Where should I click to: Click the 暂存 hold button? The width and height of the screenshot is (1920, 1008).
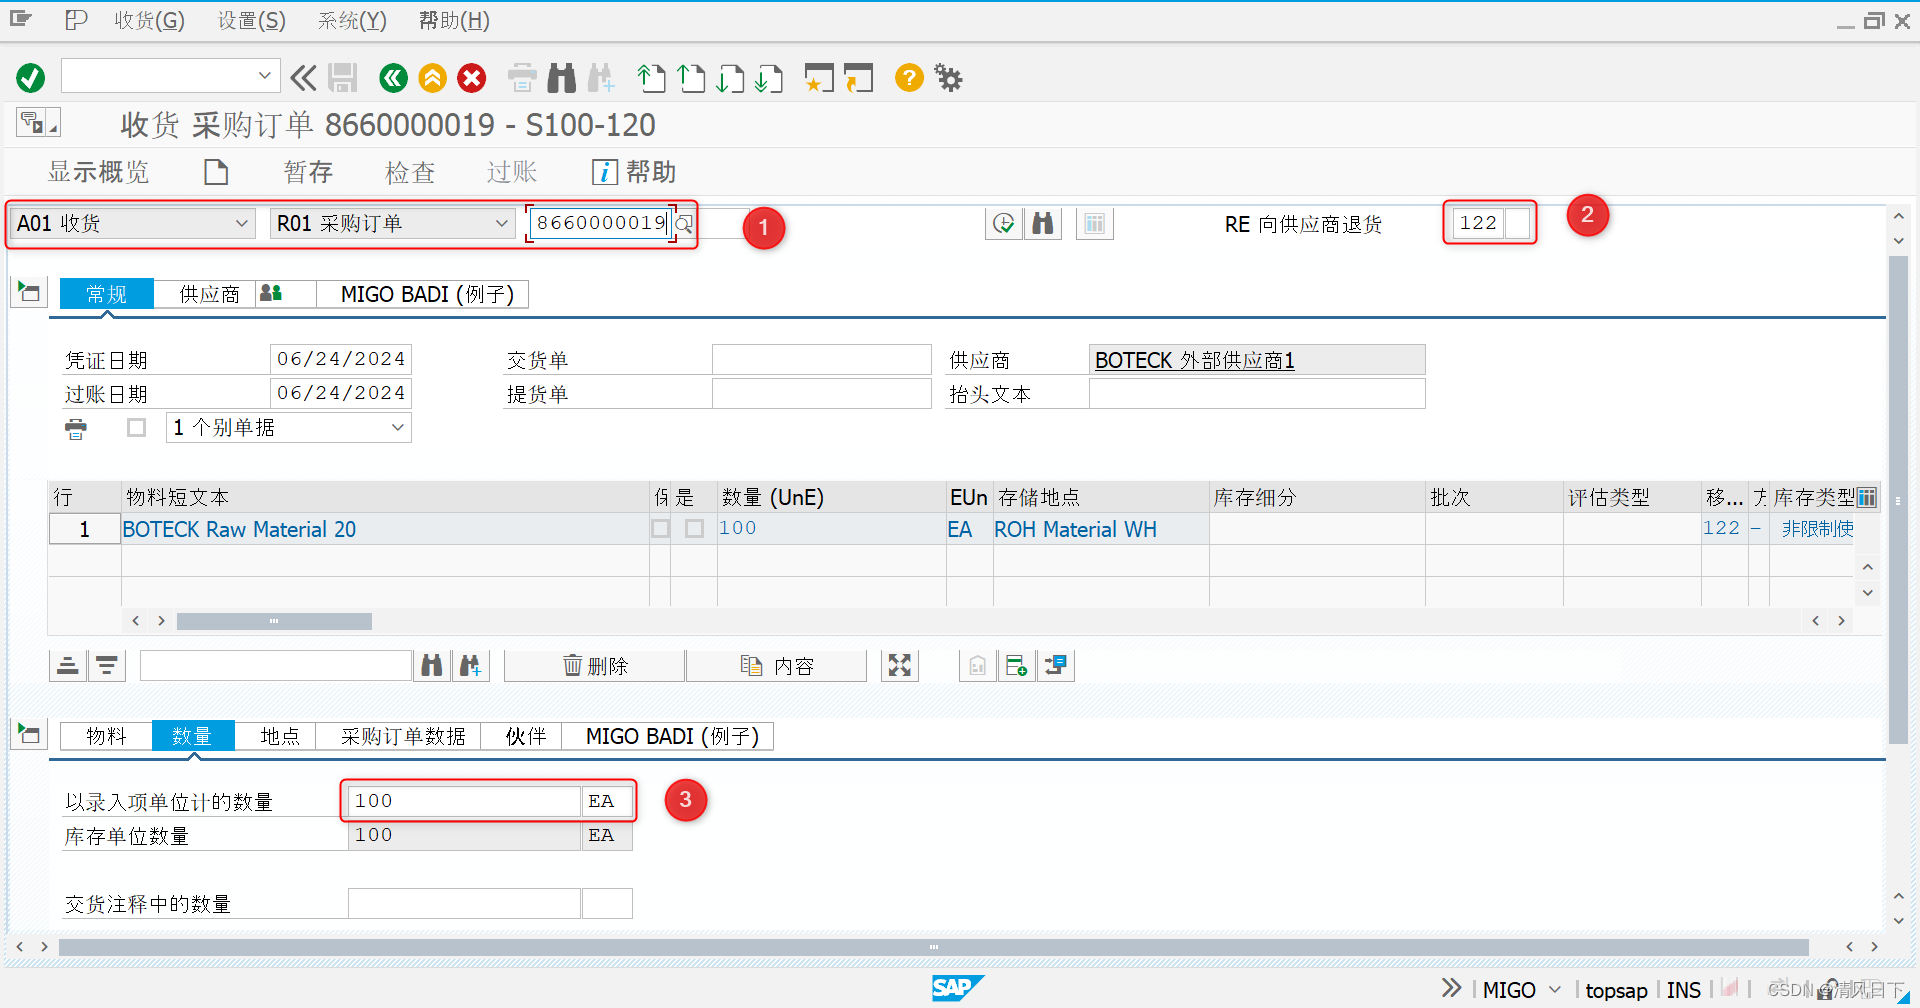pyautogui.click(x=308, y=172)
